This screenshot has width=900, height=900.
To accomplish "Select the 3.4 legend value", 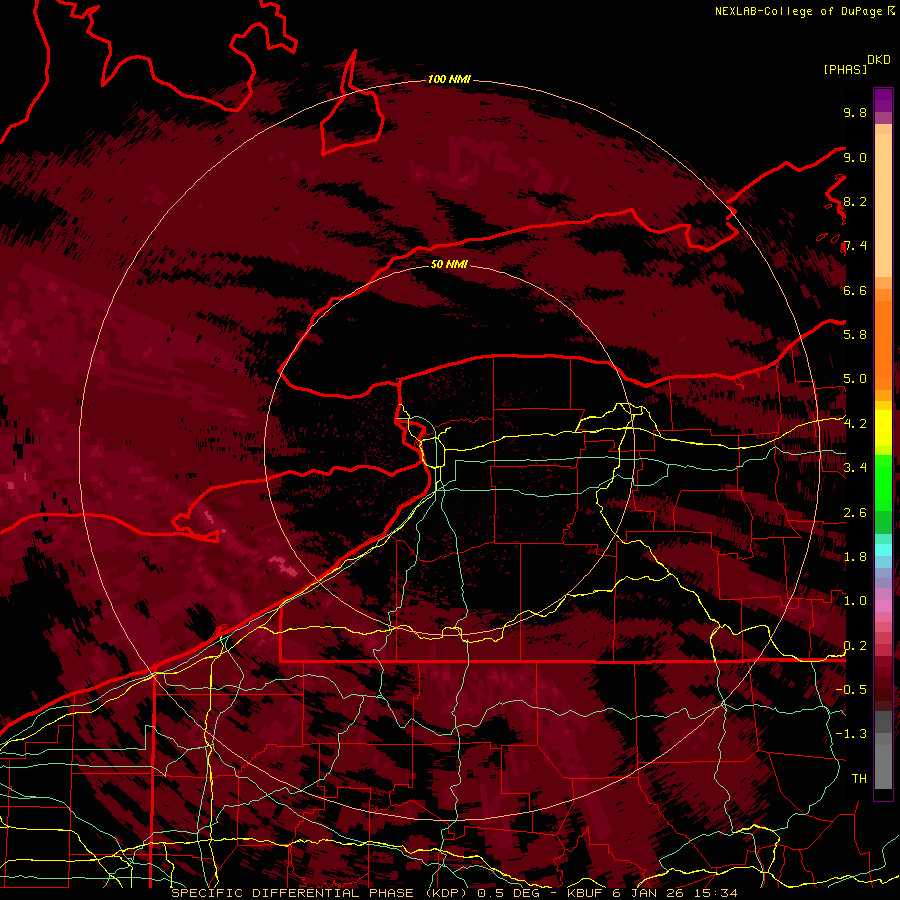I will pos(855,468).
